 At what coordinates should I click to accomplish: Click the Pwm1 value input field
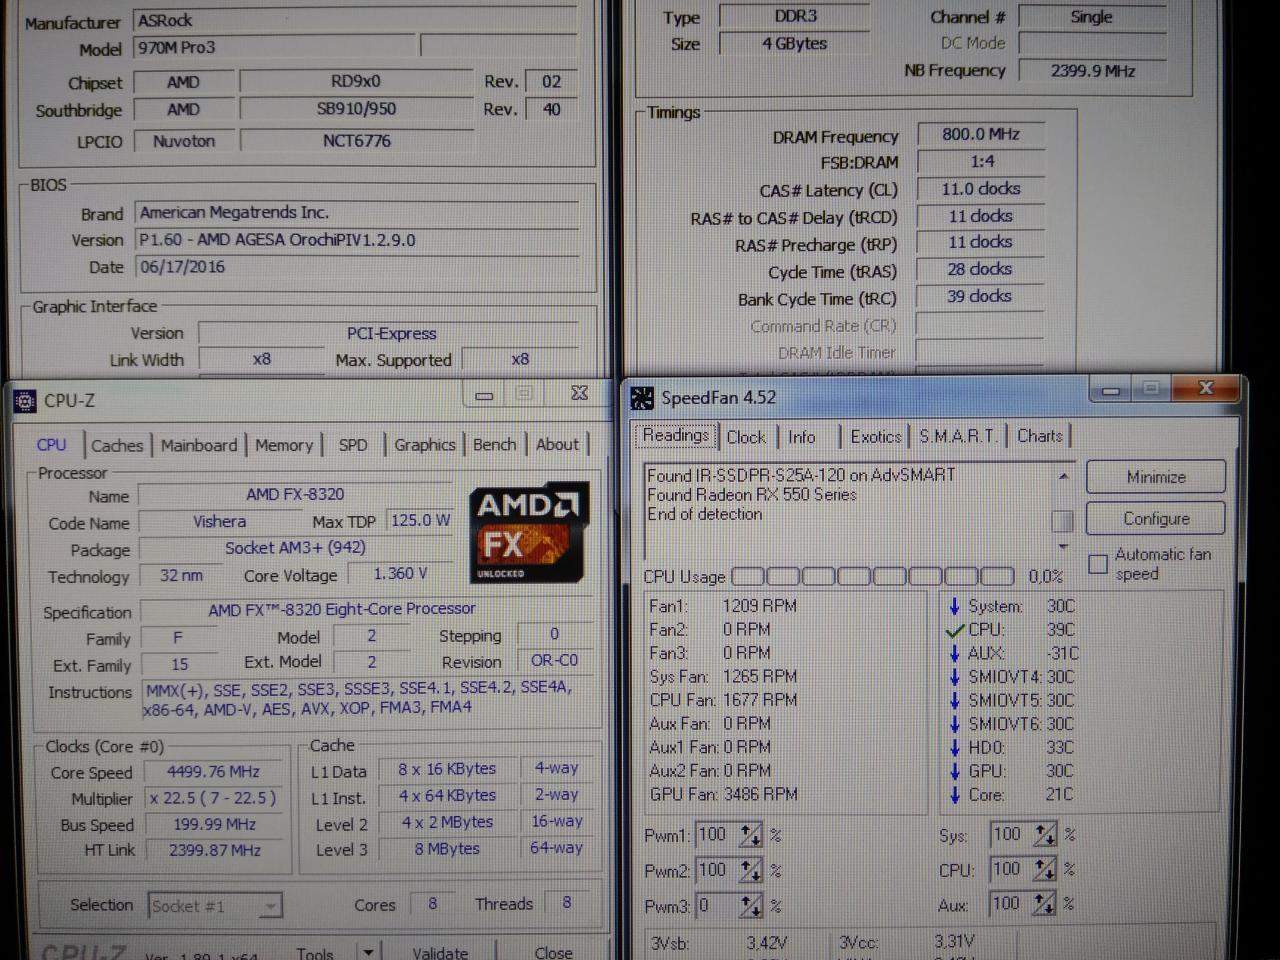pyautogui.click(x=716, y=835)
